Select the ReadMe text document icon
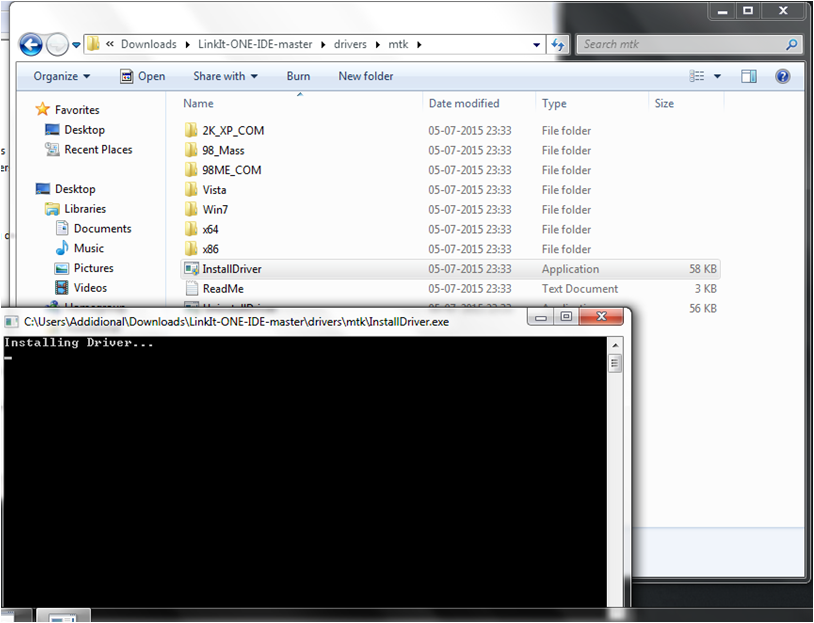This screenshot has width=814, height=623. (192, 288)
